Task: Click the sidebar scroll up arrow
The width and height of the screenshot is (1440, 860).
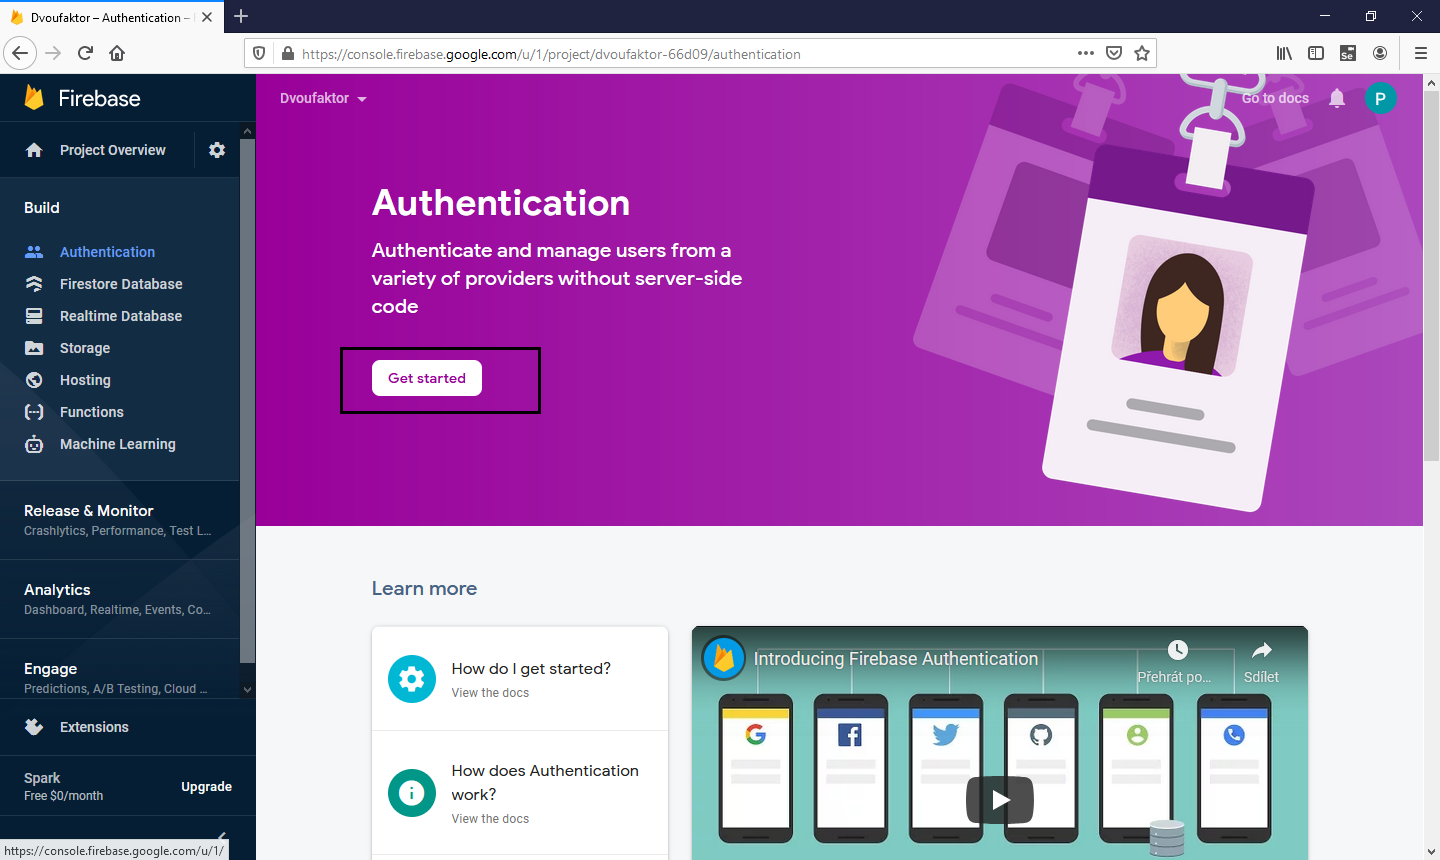Action: click(248, 131)
